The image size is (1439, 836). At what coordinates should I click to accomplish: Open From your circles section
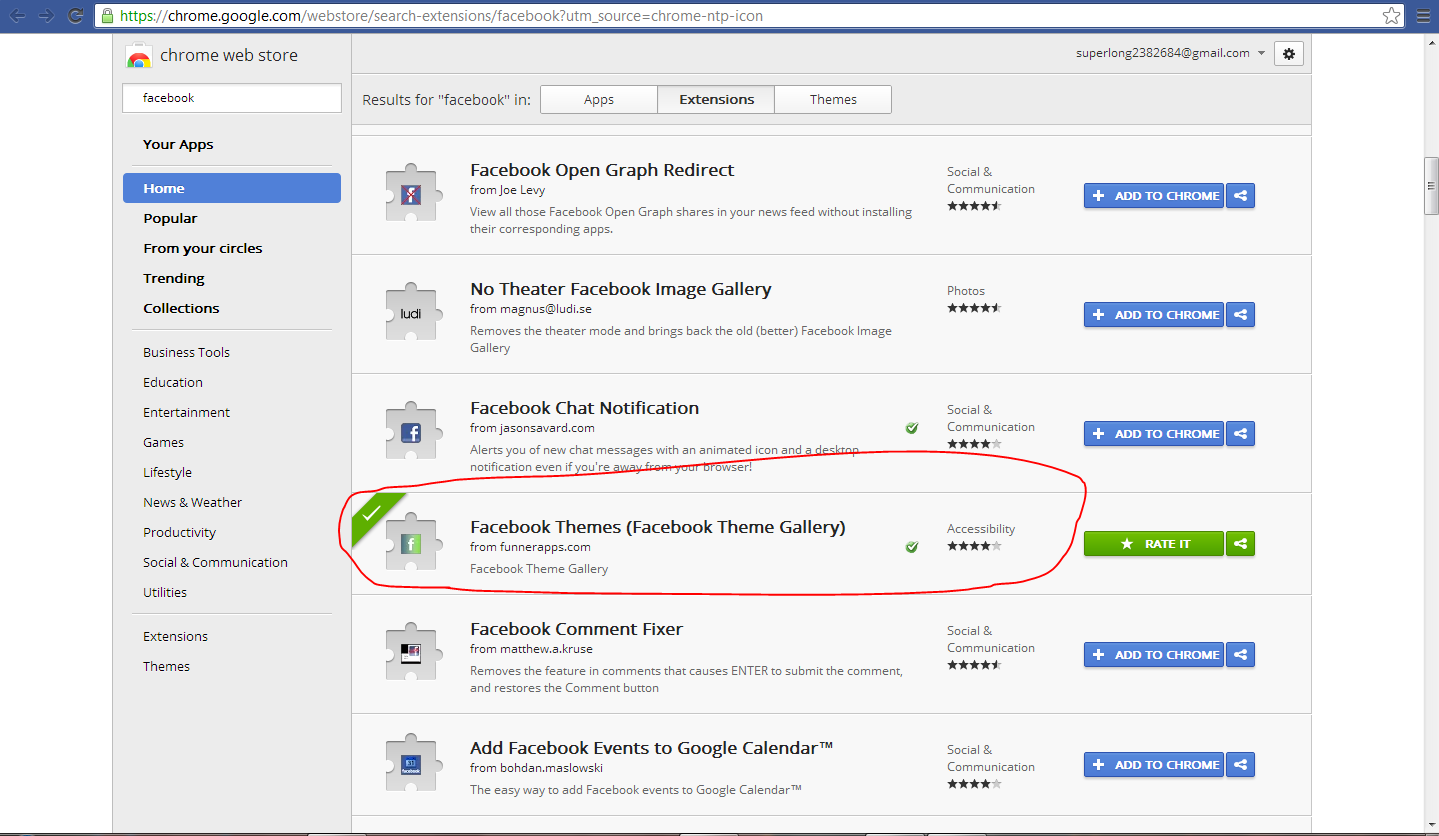point(203,248)
